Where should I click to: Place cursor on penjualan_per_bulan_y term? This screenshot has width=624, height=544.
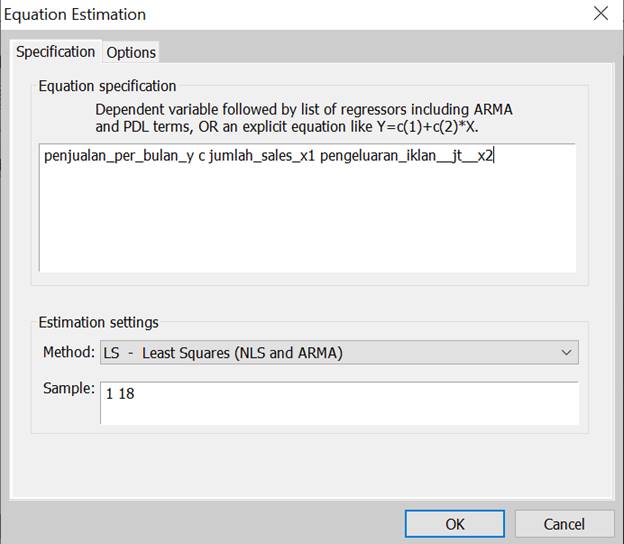(x=118, y=156)
